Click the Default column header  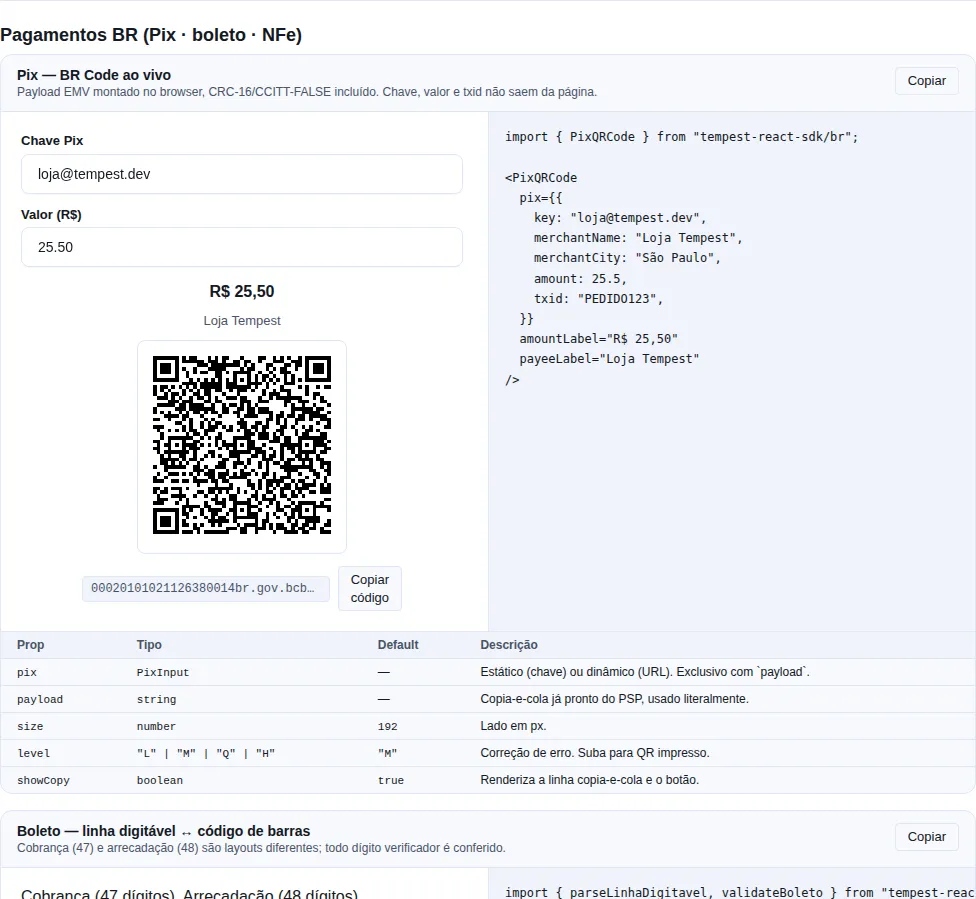click(x=398, y=645)
